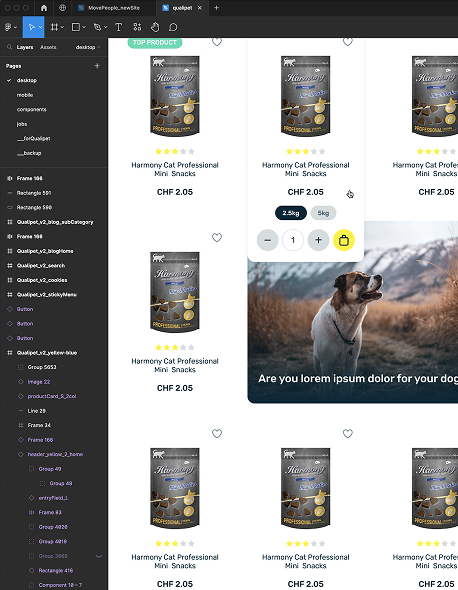The height and width of the screenshot is (590, 458).
Task: Click the quantity field showing 1
Action: point(293,240)
